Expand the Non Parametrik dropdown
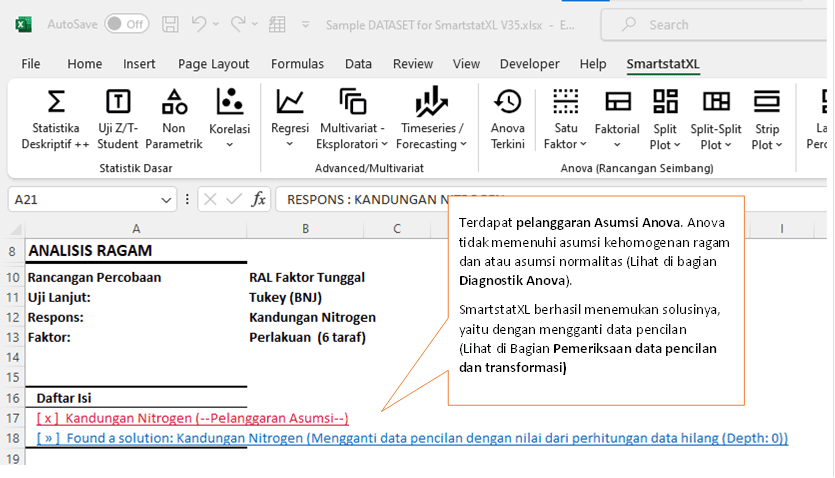Viewport: 835px width, 478px height. (174, 119)
